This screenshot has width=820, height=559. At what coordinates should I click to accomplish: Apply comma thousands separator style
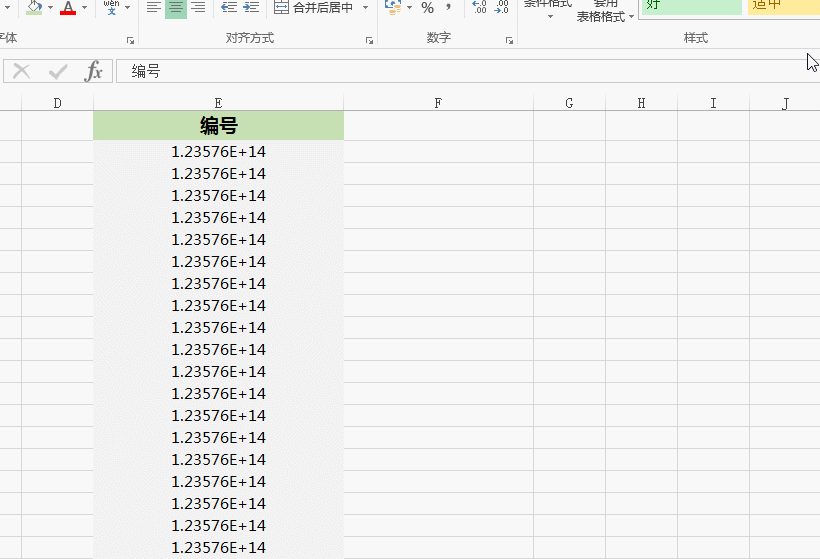[x=448, y=7]
